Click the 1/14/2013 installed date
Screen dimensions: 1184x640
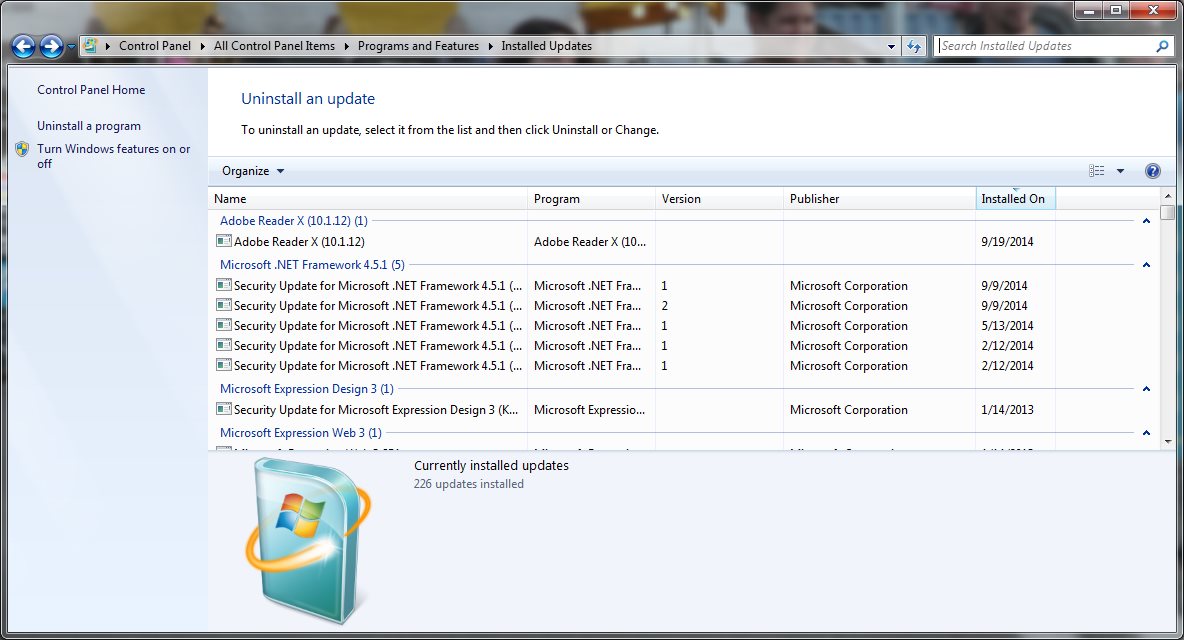tap(1007, 410)
